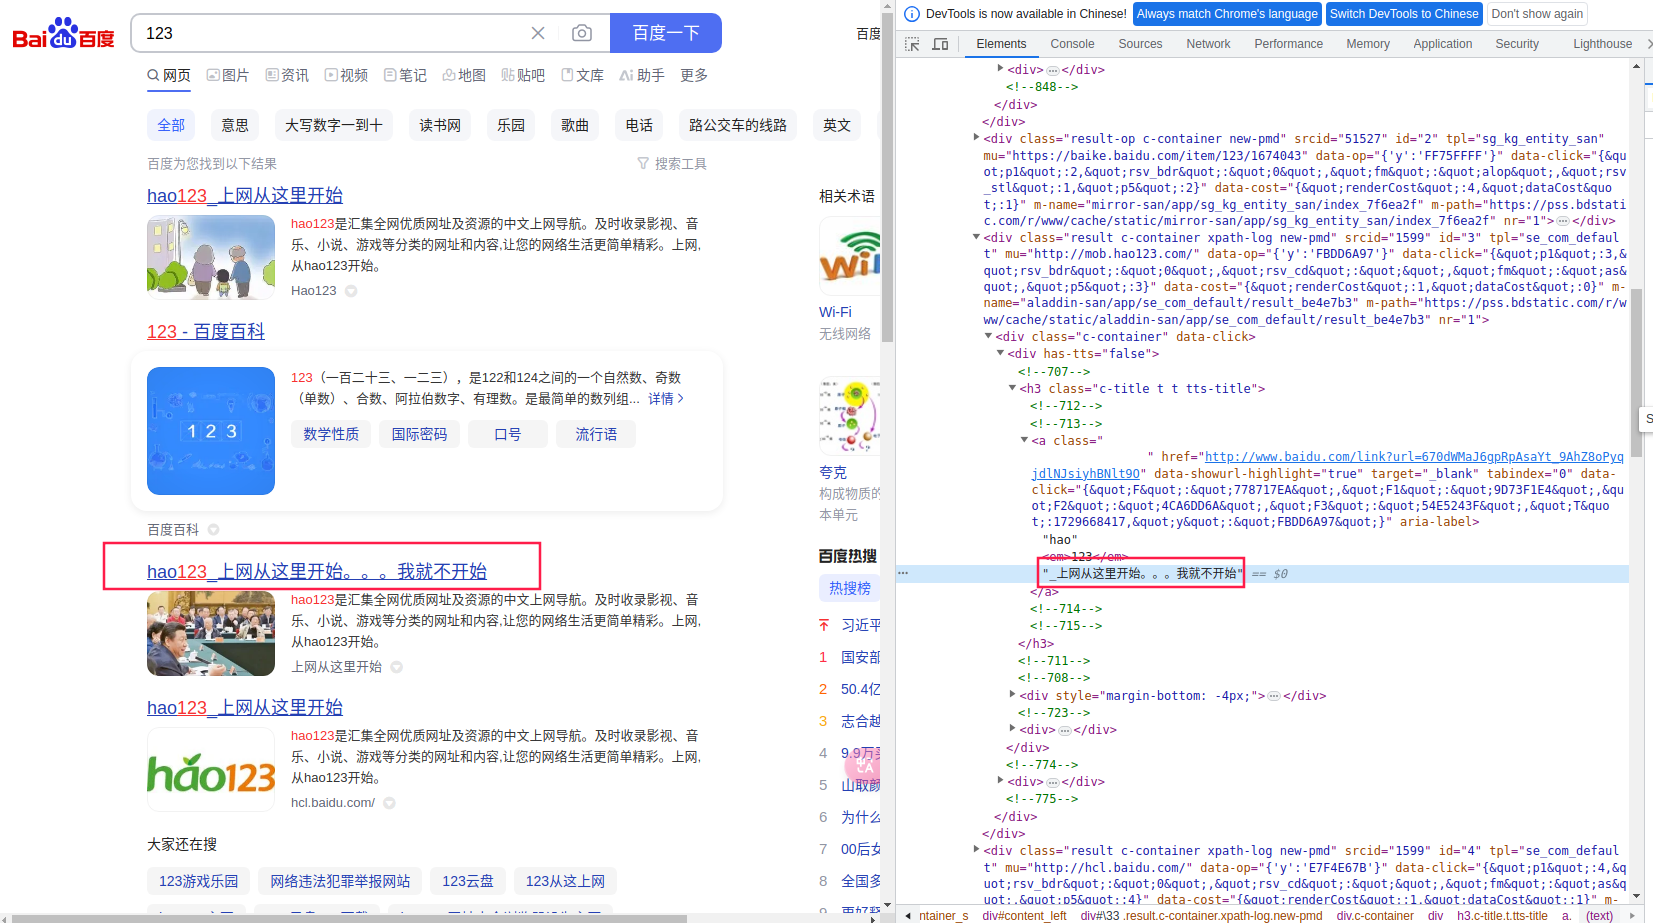This screenshot has width=1653, height=923.
Task: Select the 大写数字一到十 filter chip
Action: click(333, 125)
